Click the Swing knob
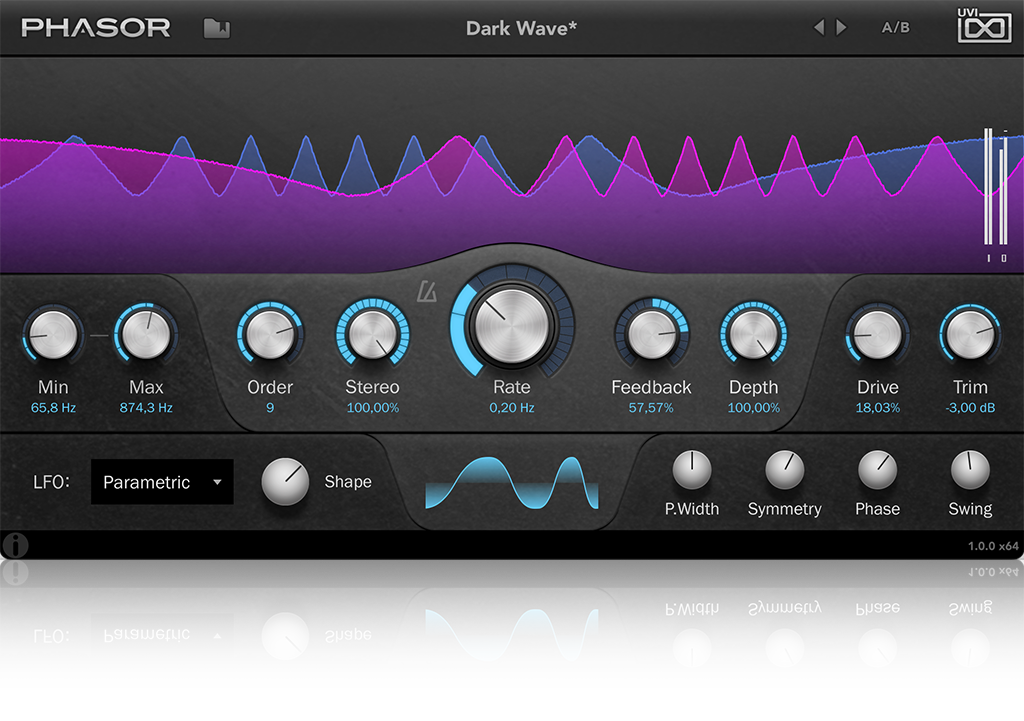This screenshot has height=721, width=1024. click(x=970, y=470)
